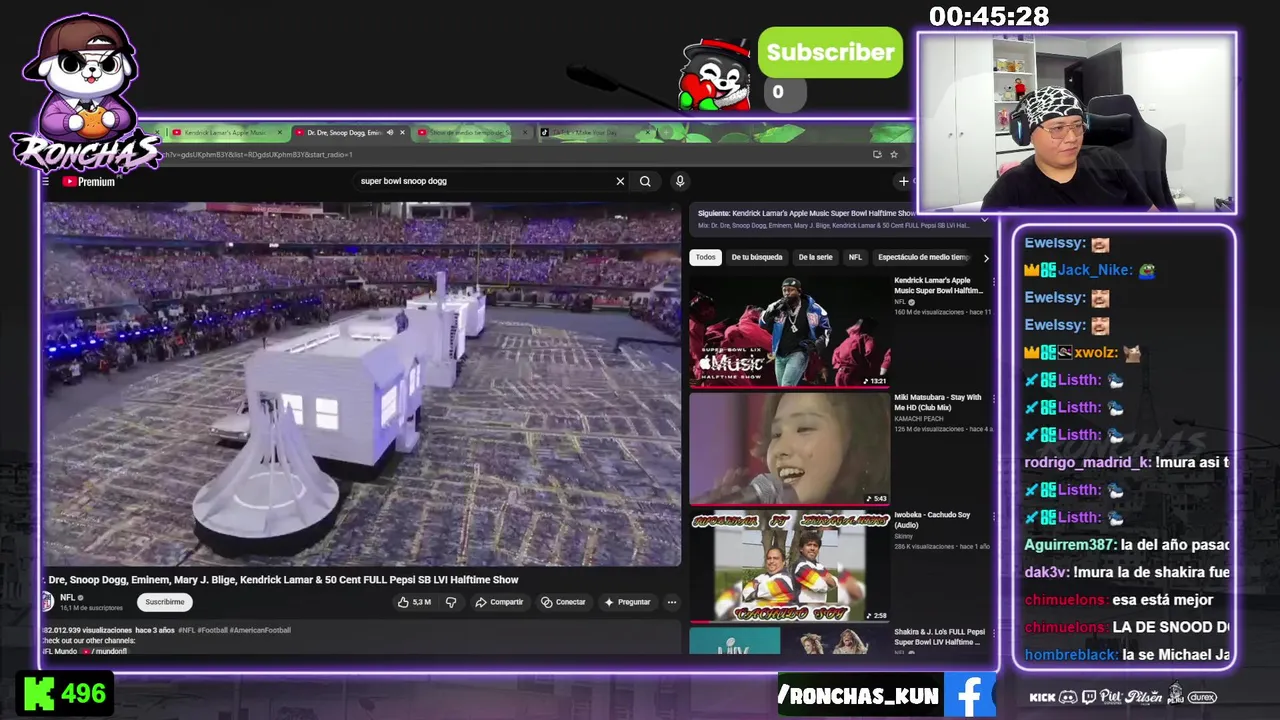This screenshot has width=1280, height=720.
Task: Open the more actions three-dot menu
Action: (672, 602)
